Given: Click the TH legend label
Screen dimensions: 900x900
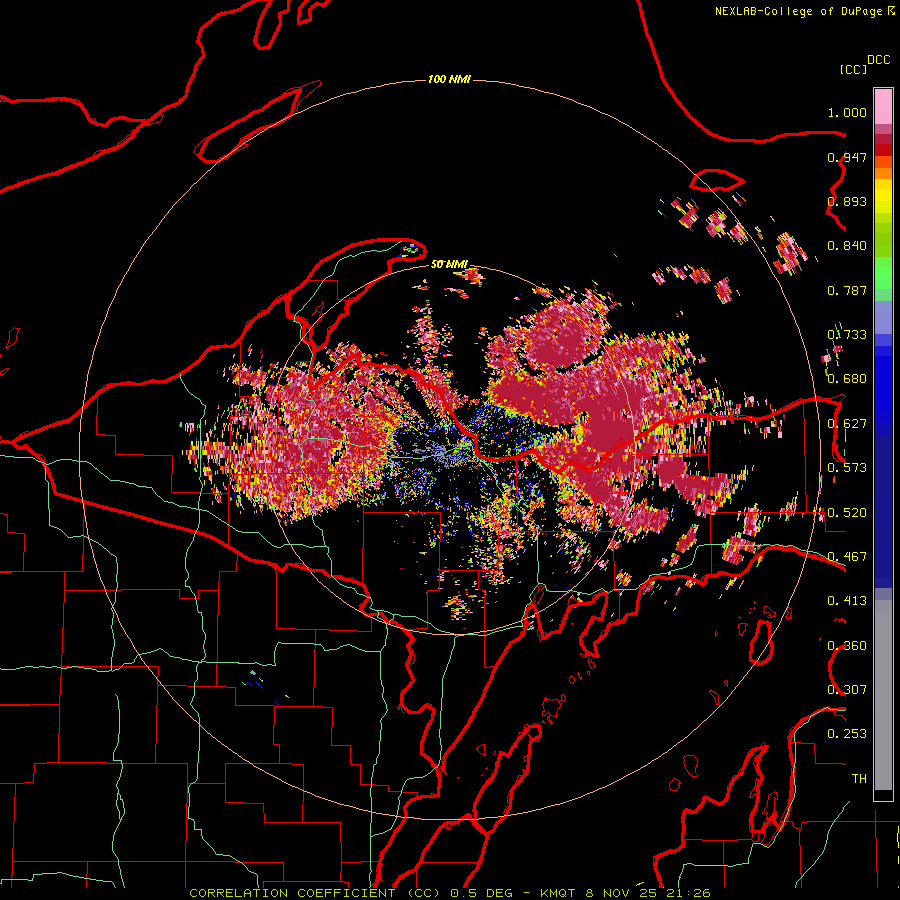Looking at the screenshot, I should click(x=859, y=779).
